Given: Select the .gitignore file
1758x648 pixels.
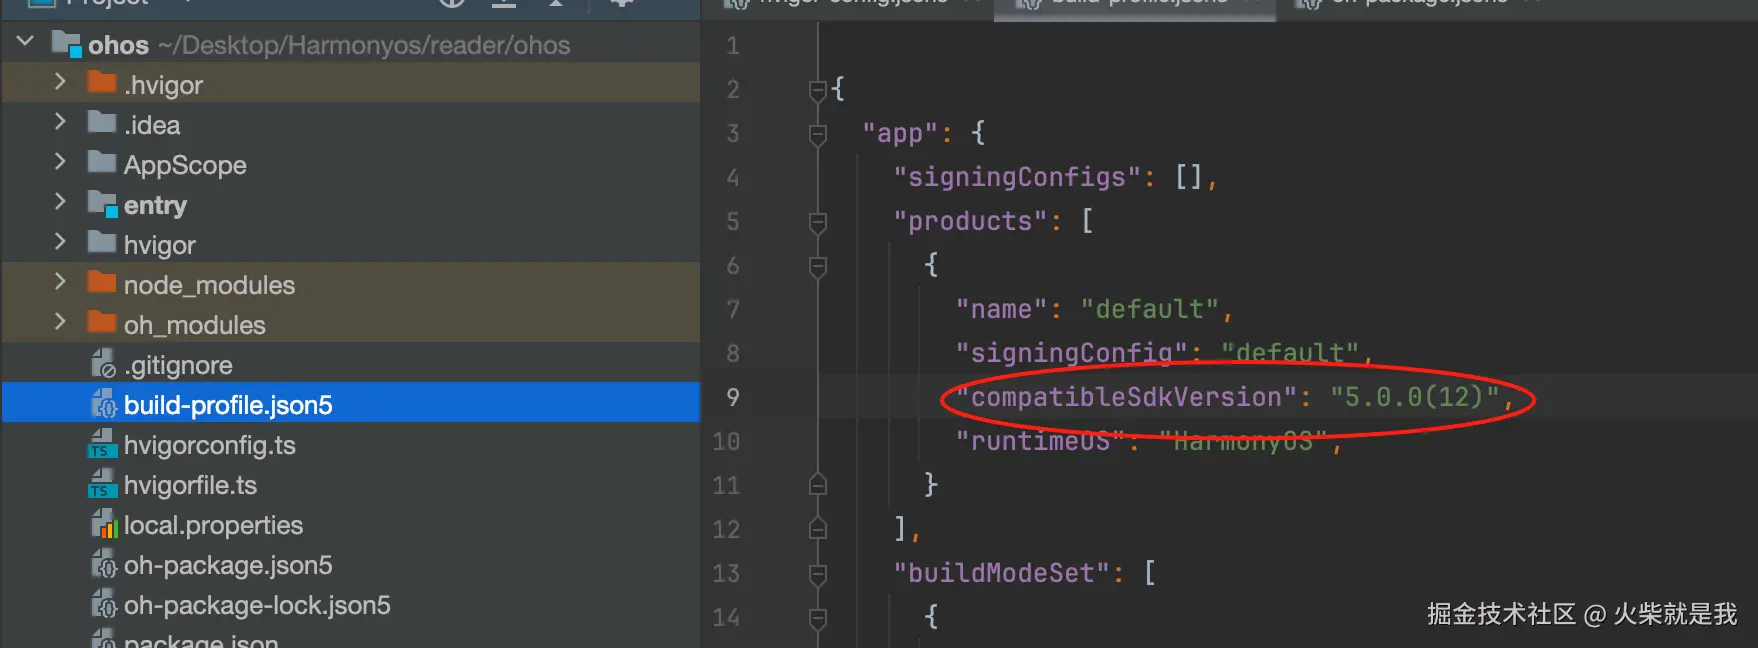Looking at the screenshot, I should tap(178, 365).
